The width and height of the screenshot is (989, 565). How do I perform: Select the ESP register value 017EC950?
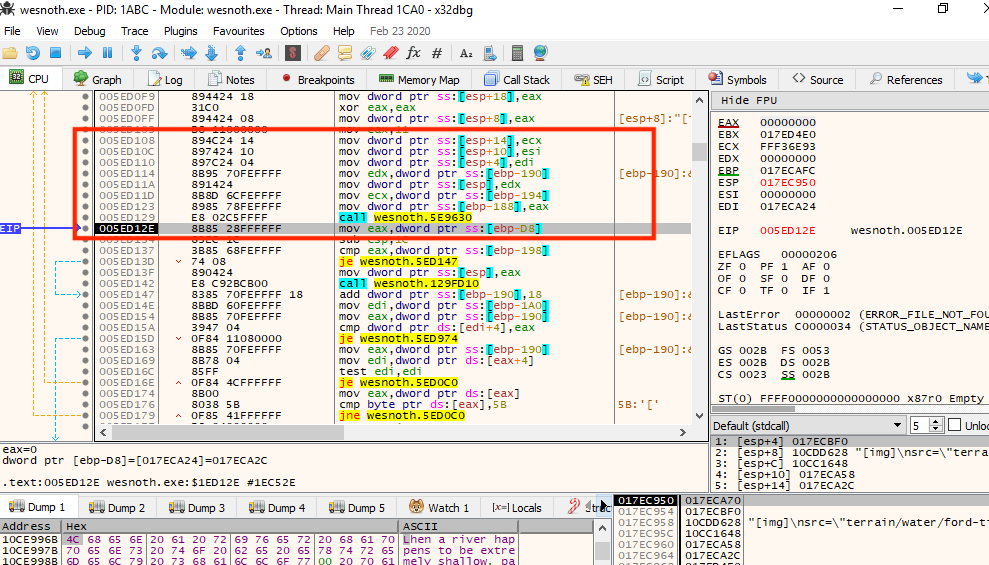coord(788,183)
